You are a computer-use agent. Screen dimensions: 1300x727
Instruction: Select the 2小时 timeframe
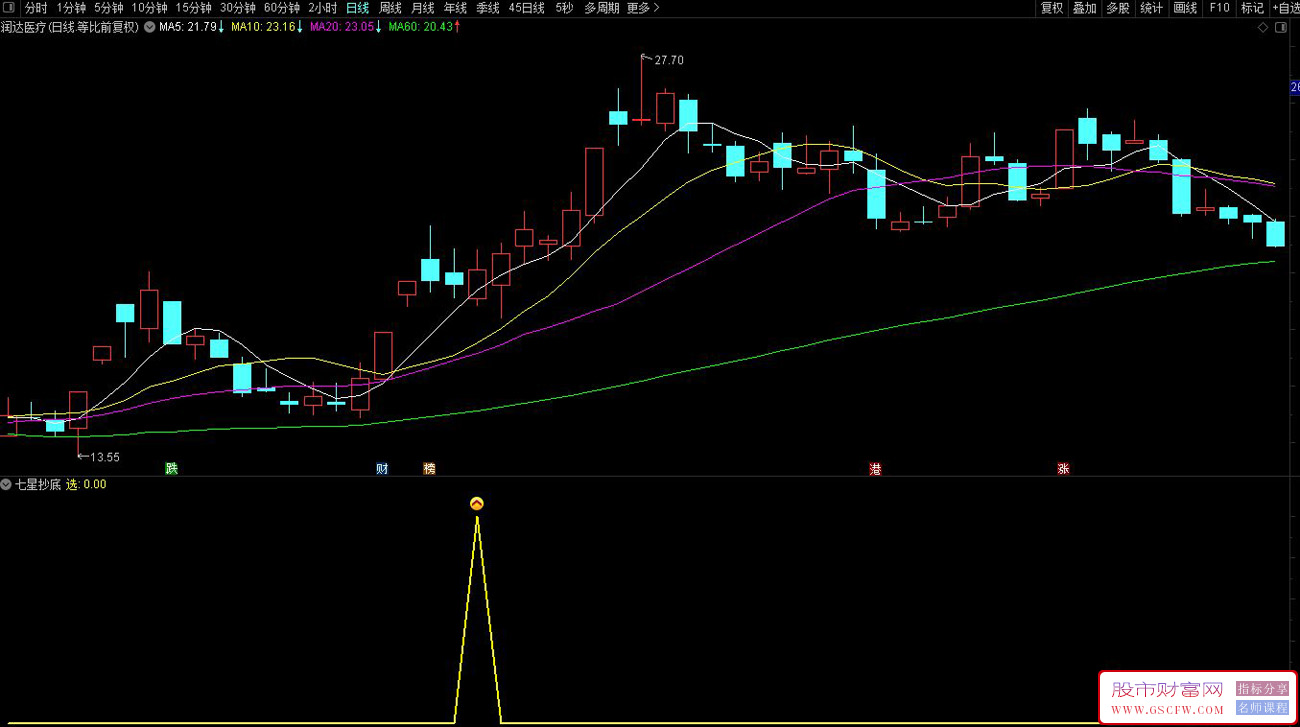tap(322, 8)
